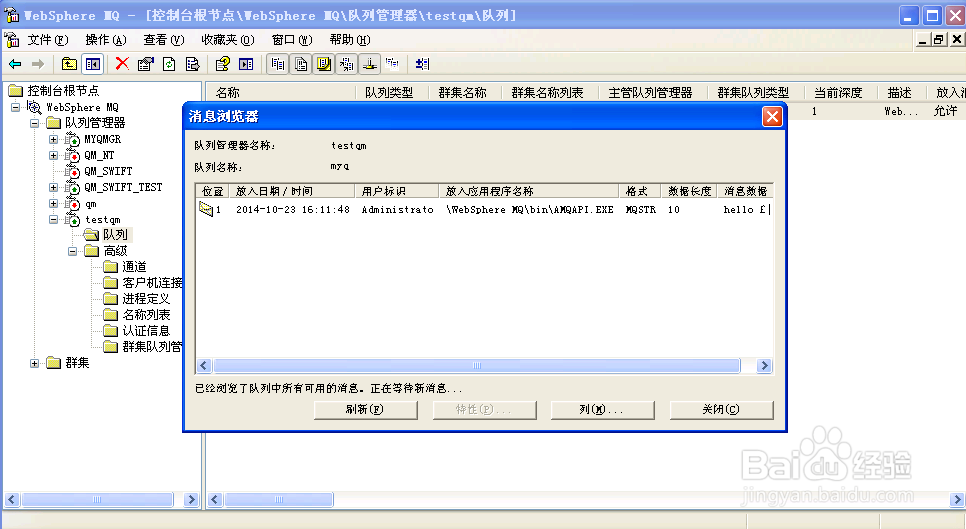The width and height of the screenshot is (966, 529).
Task: Click the 队列类型 column header in main list
Action: (392, 92)
